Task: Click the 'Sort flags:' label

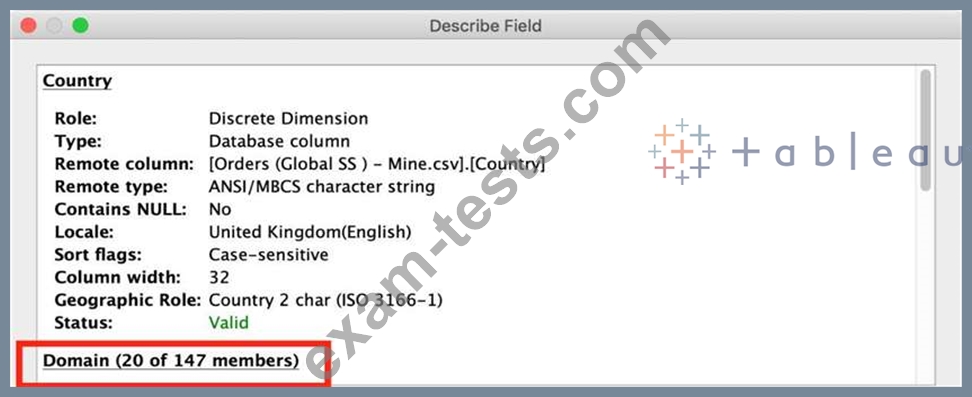Action: tap(98, 255)
